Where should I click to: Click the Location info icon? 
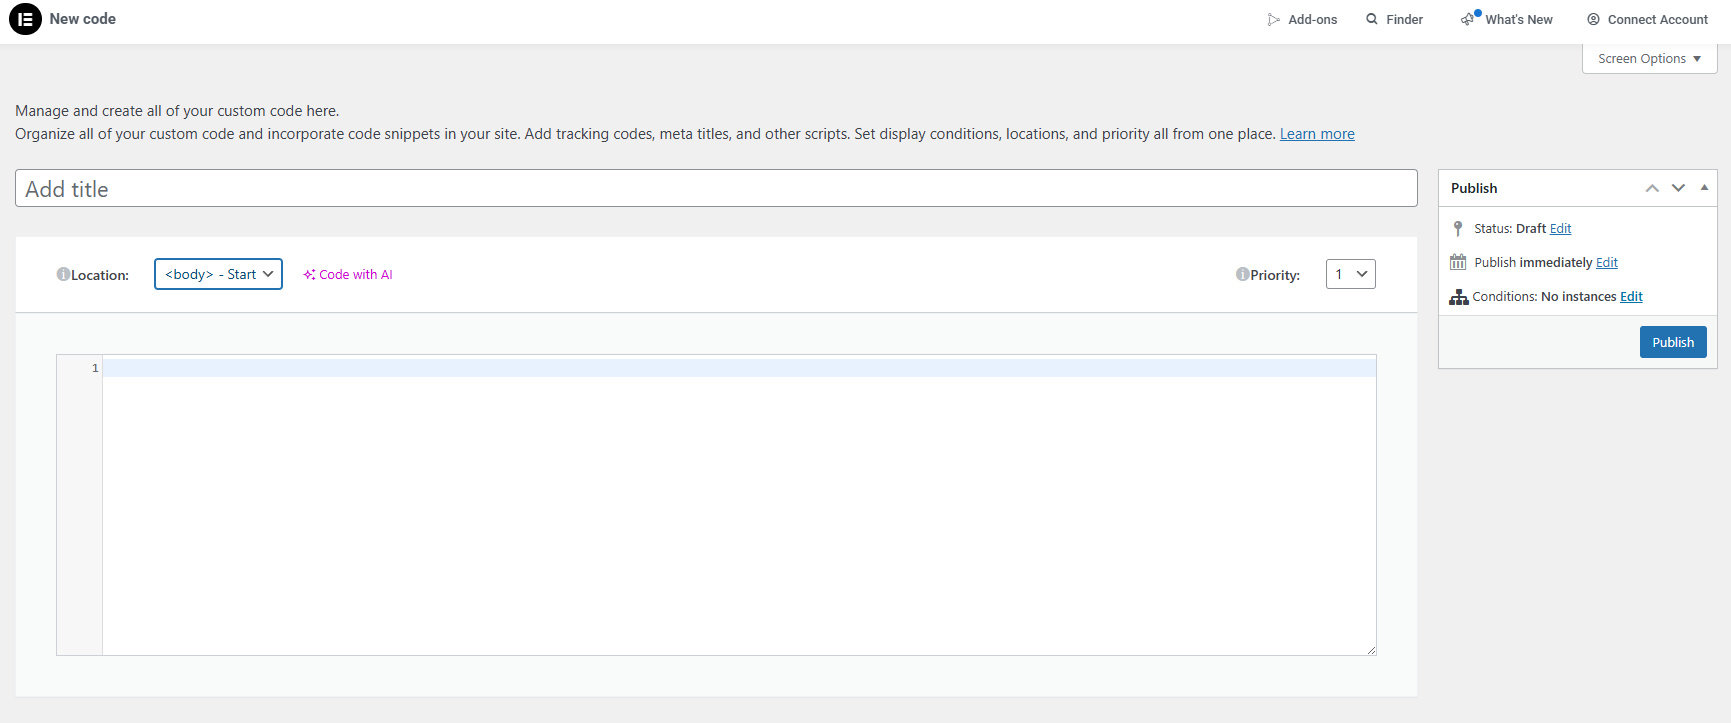coord(63,274)
